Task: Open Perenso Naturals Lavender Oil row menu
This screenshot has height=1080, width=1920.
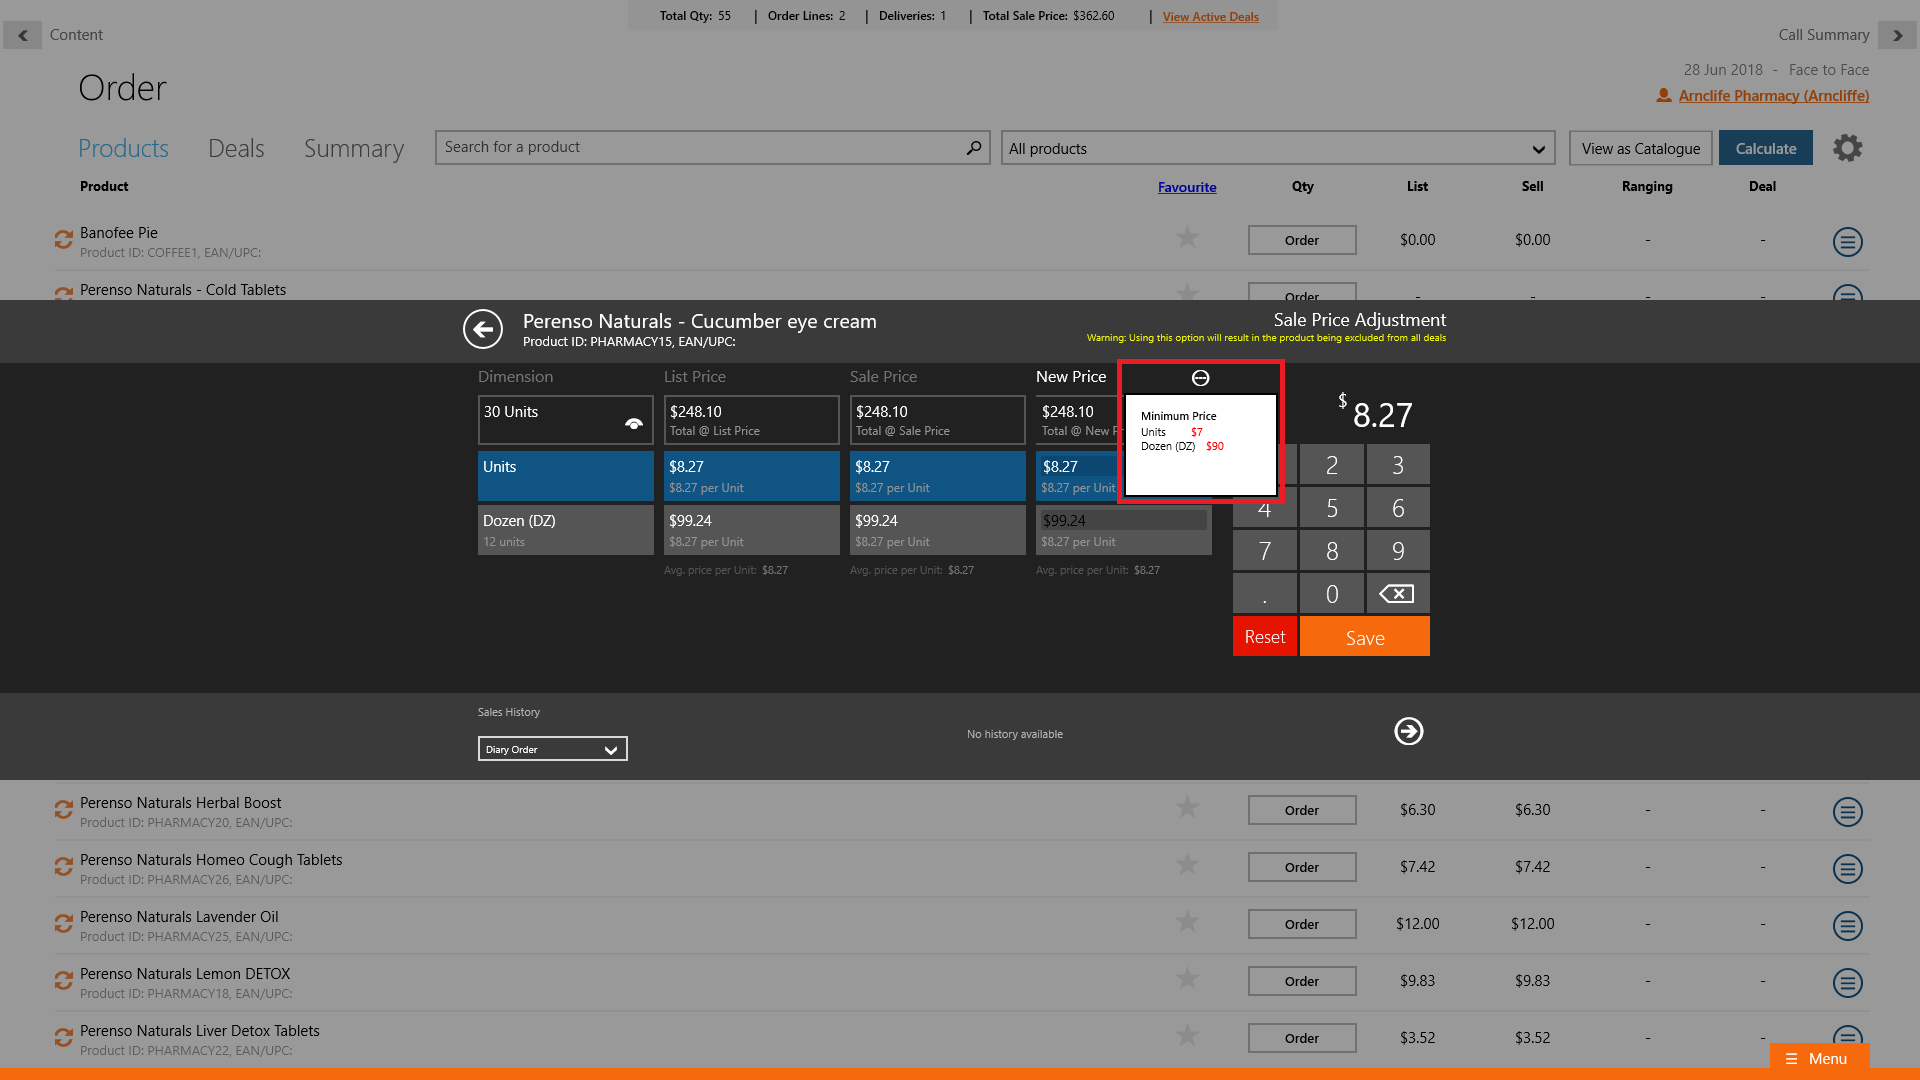Action: coord(1847,925)
